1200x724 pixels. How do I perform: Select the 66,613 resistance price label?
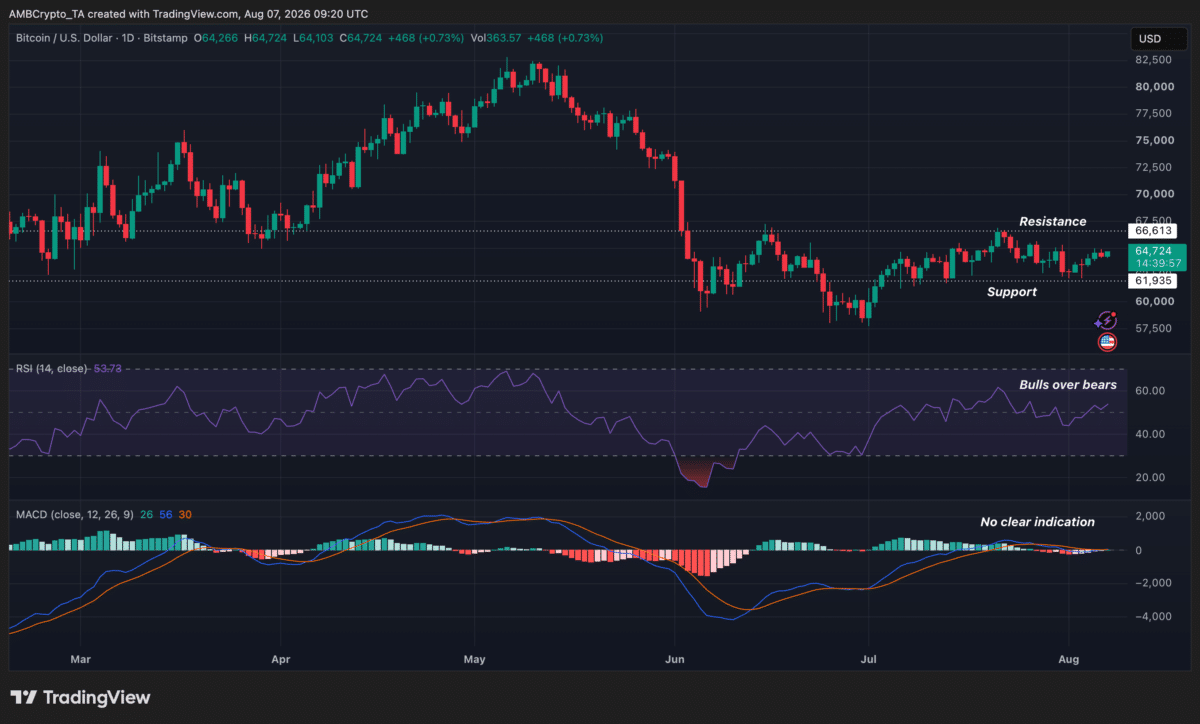pos(1152,230)
